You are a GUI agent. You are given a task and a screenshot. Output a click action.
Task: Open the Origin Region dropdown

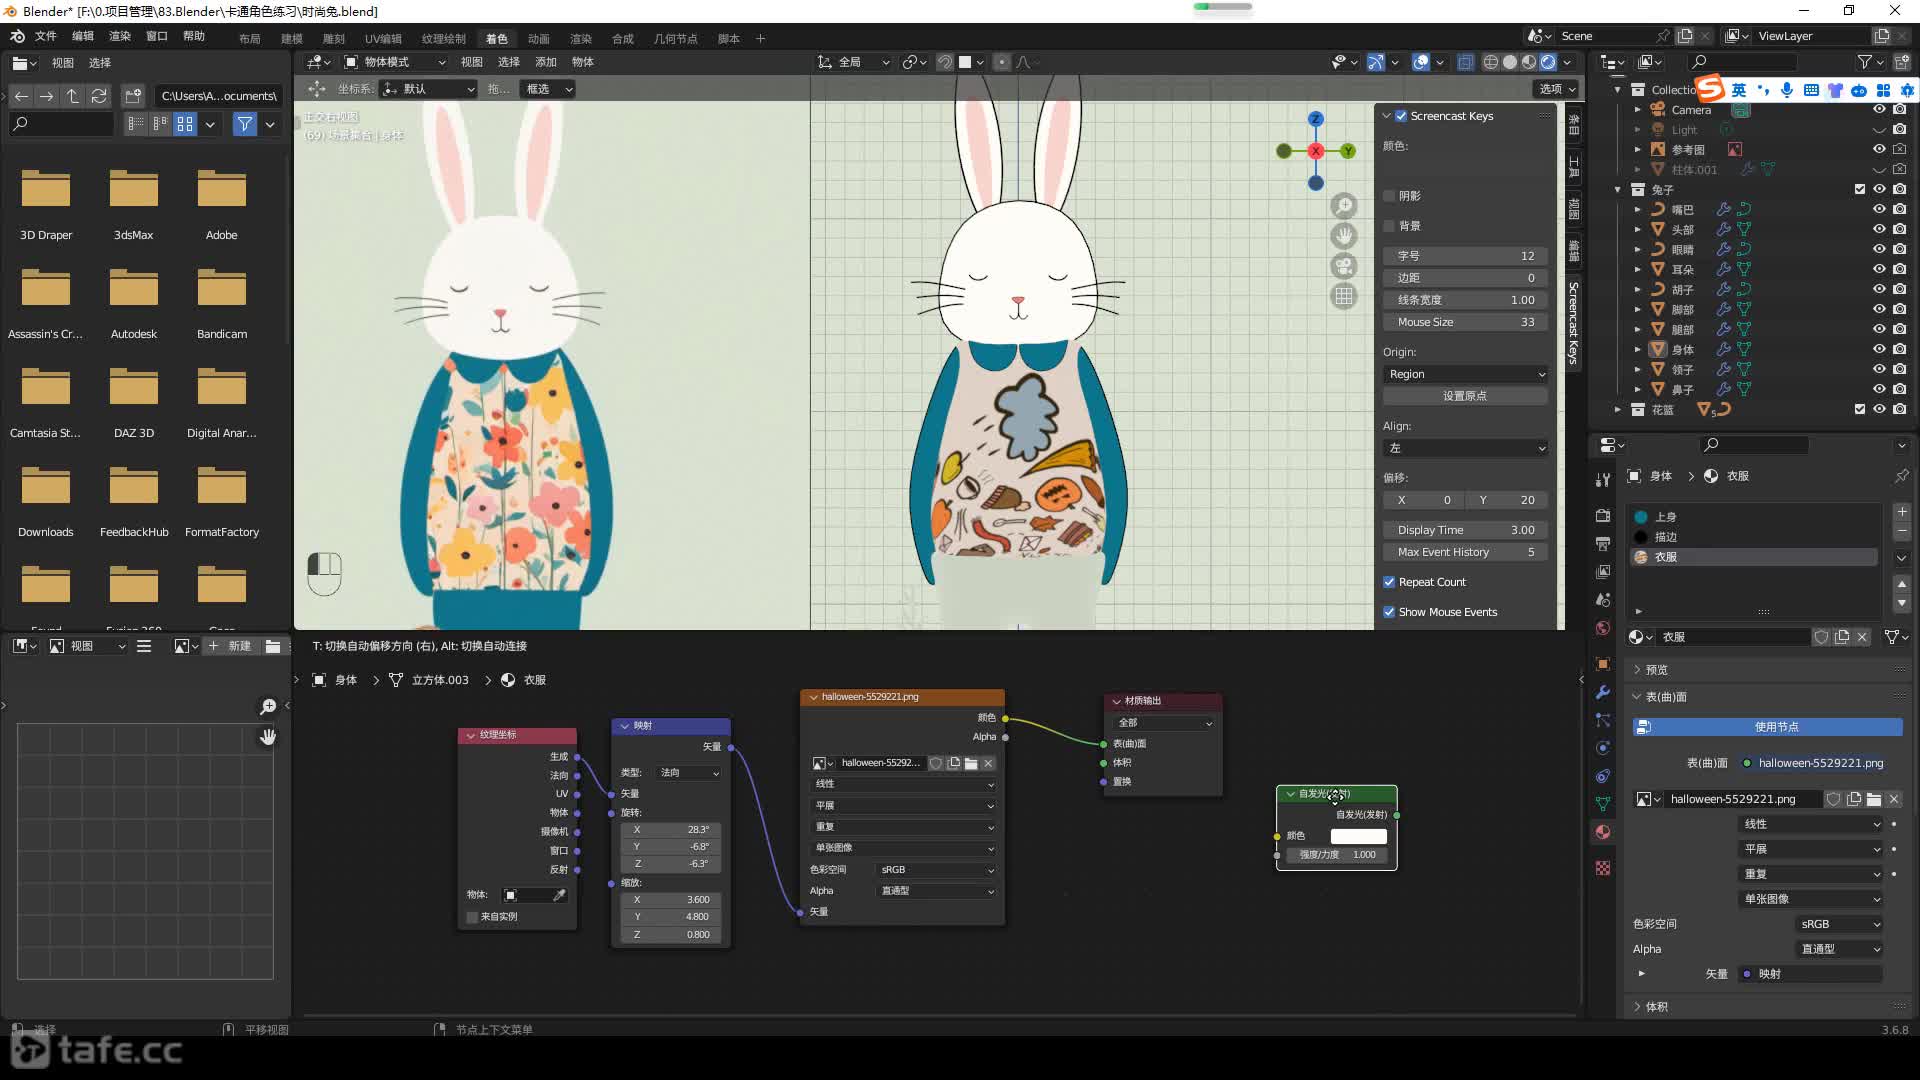coord(1465,374)
